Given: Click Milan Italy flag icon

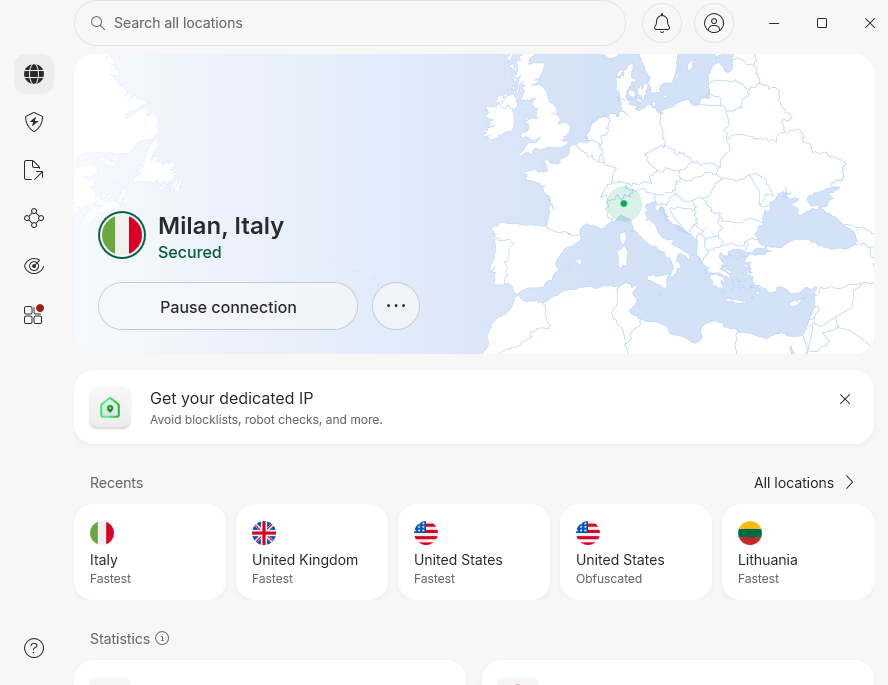Looking at the screenshot, I should [122, 235].
